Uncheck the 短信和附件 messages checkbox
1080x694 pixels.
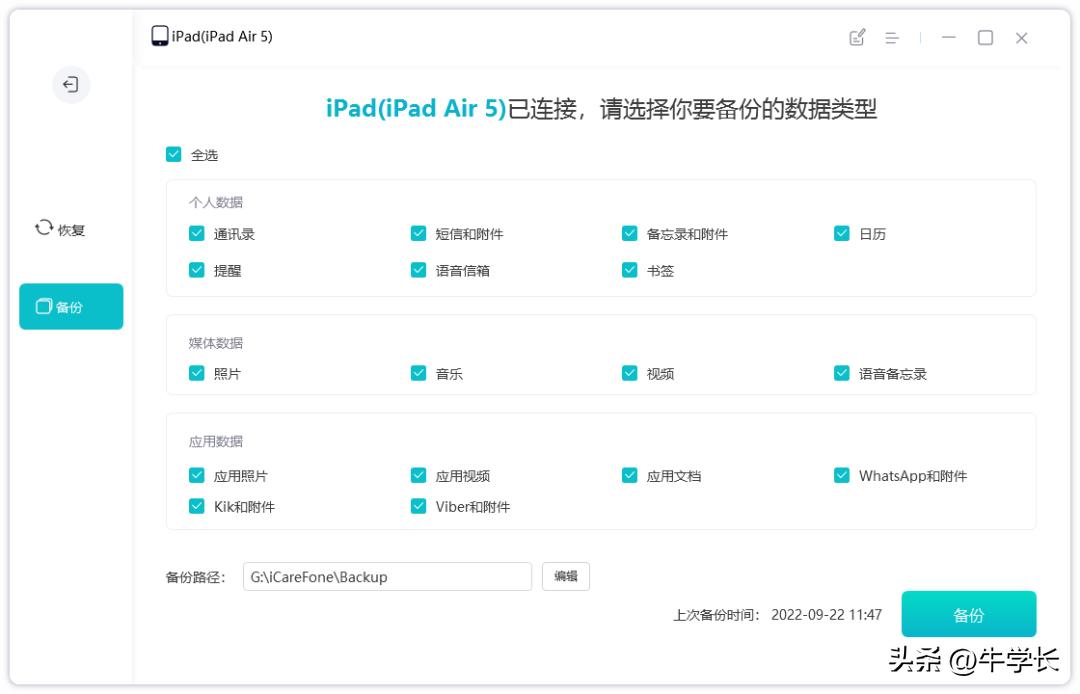(x=417, y=232)
